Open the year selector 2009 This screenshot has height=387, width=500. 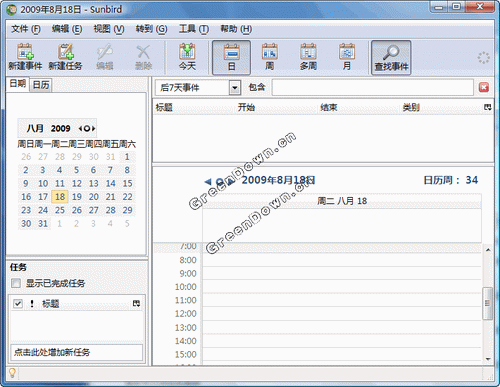[60, 128]
